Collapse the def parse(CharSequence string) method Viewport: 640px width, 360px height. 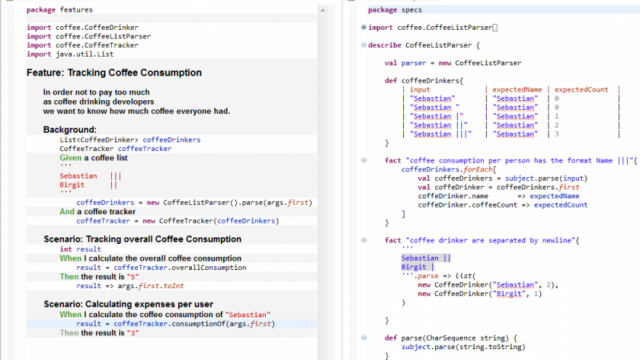[x=363, y=338]
